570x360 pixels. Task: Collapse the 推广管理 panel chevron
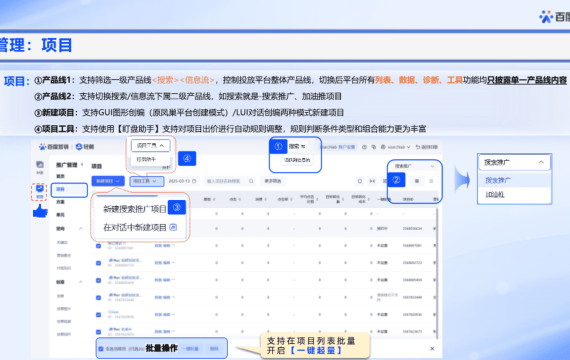tap(82, 164)
